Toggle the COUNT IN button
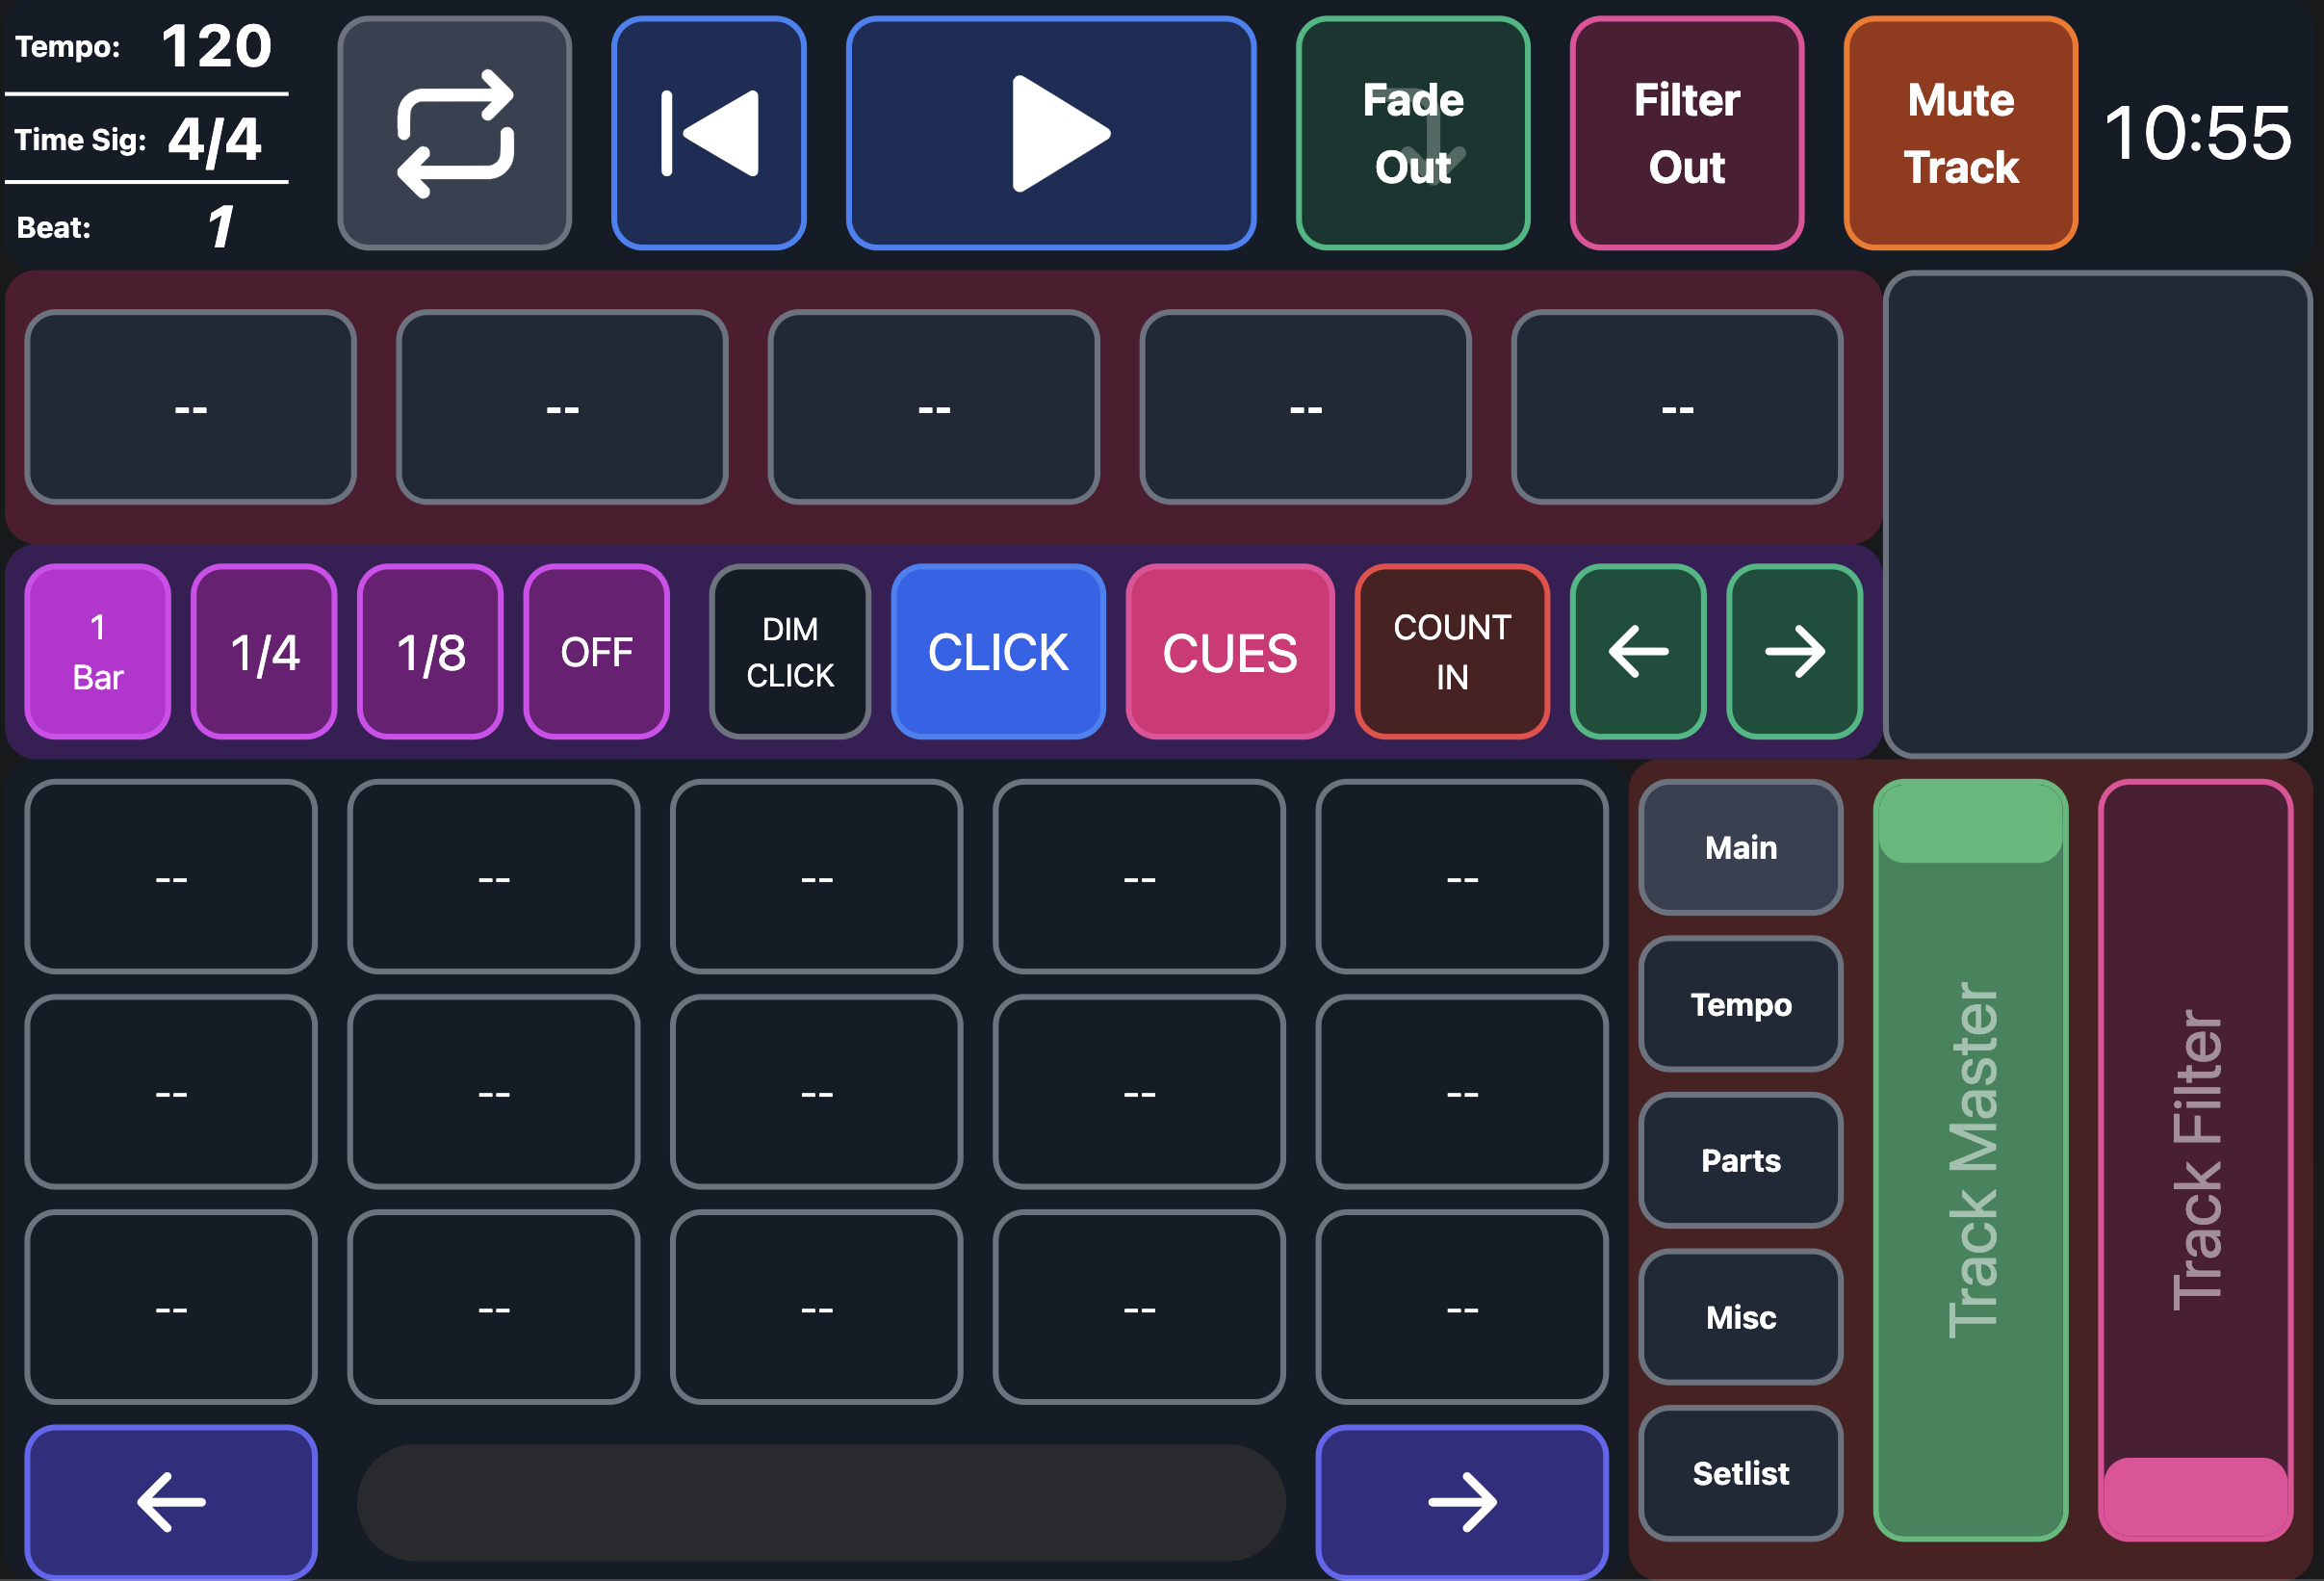The image size is (2324, 1581). coord(1451,652)
